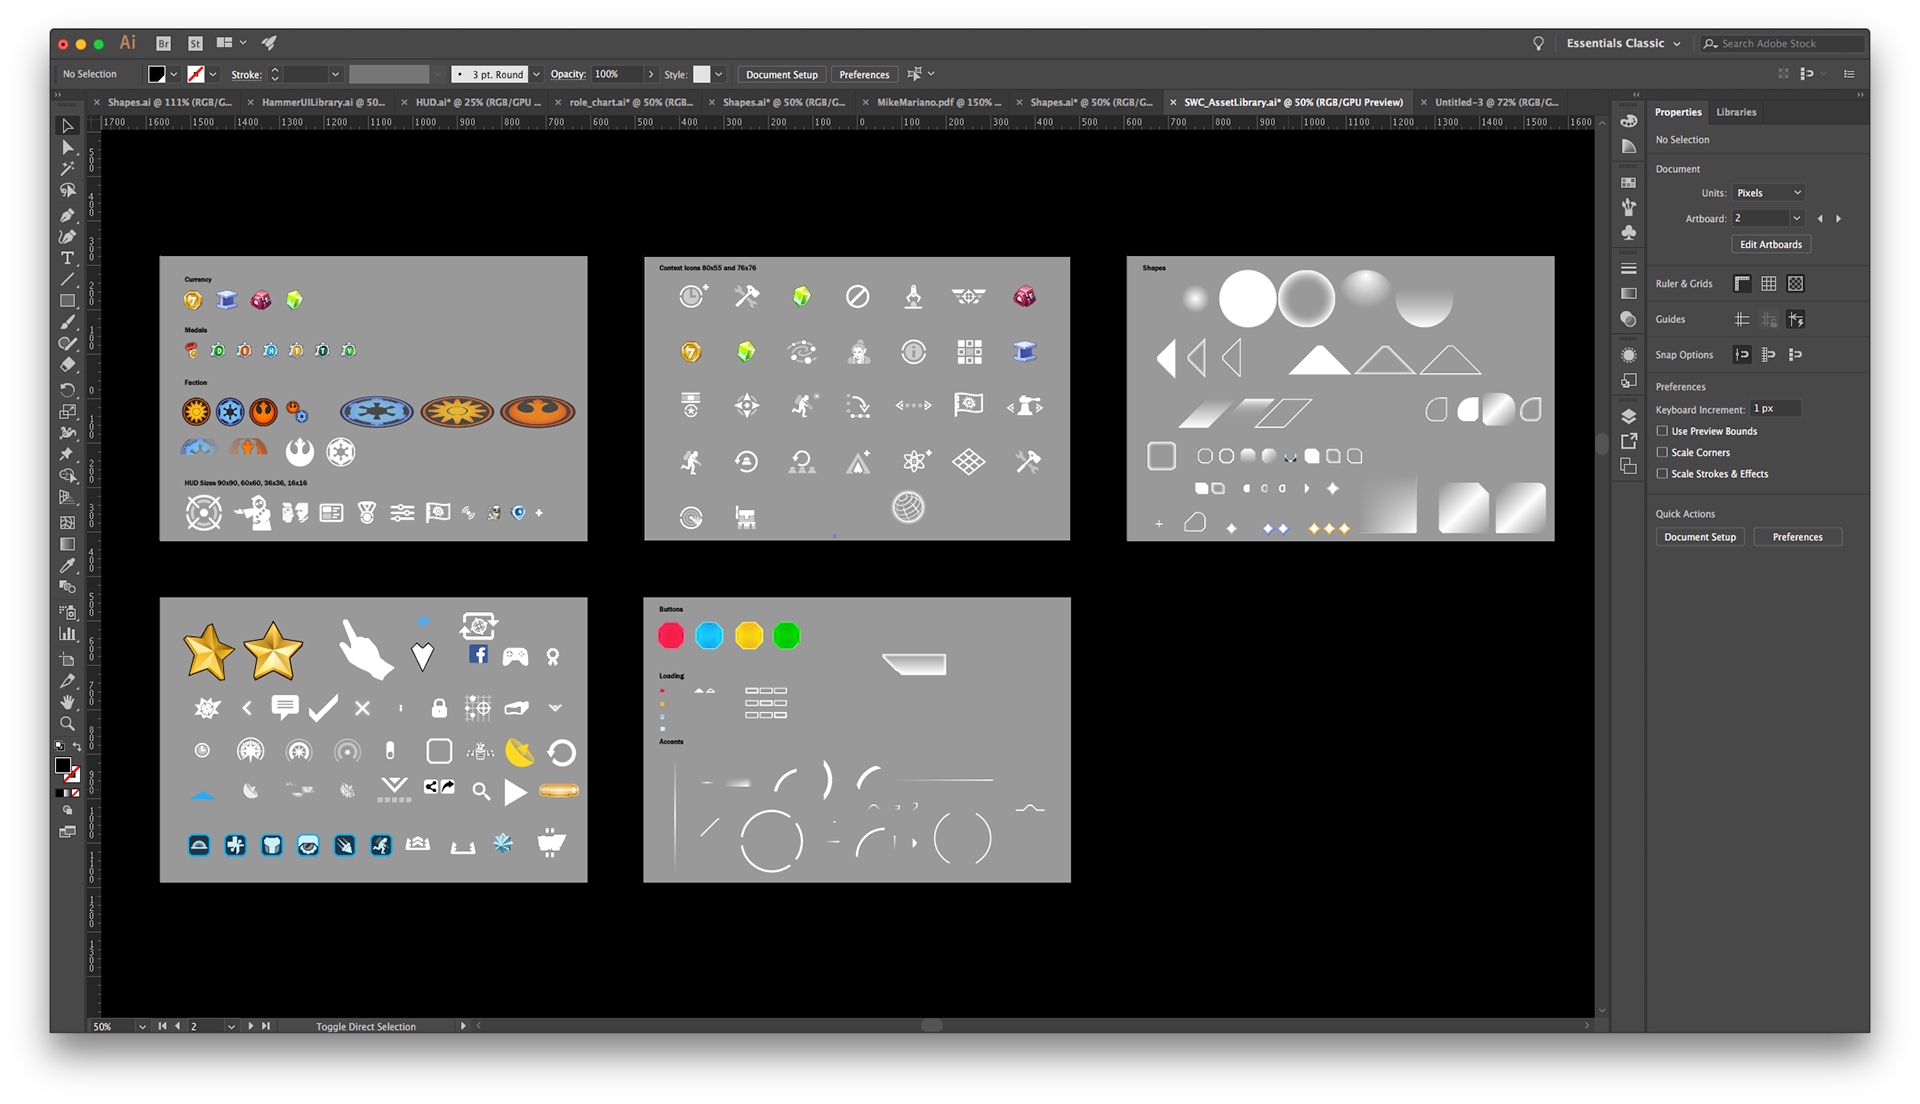Switch to the Properties tab

click(x=1678, y=112)
